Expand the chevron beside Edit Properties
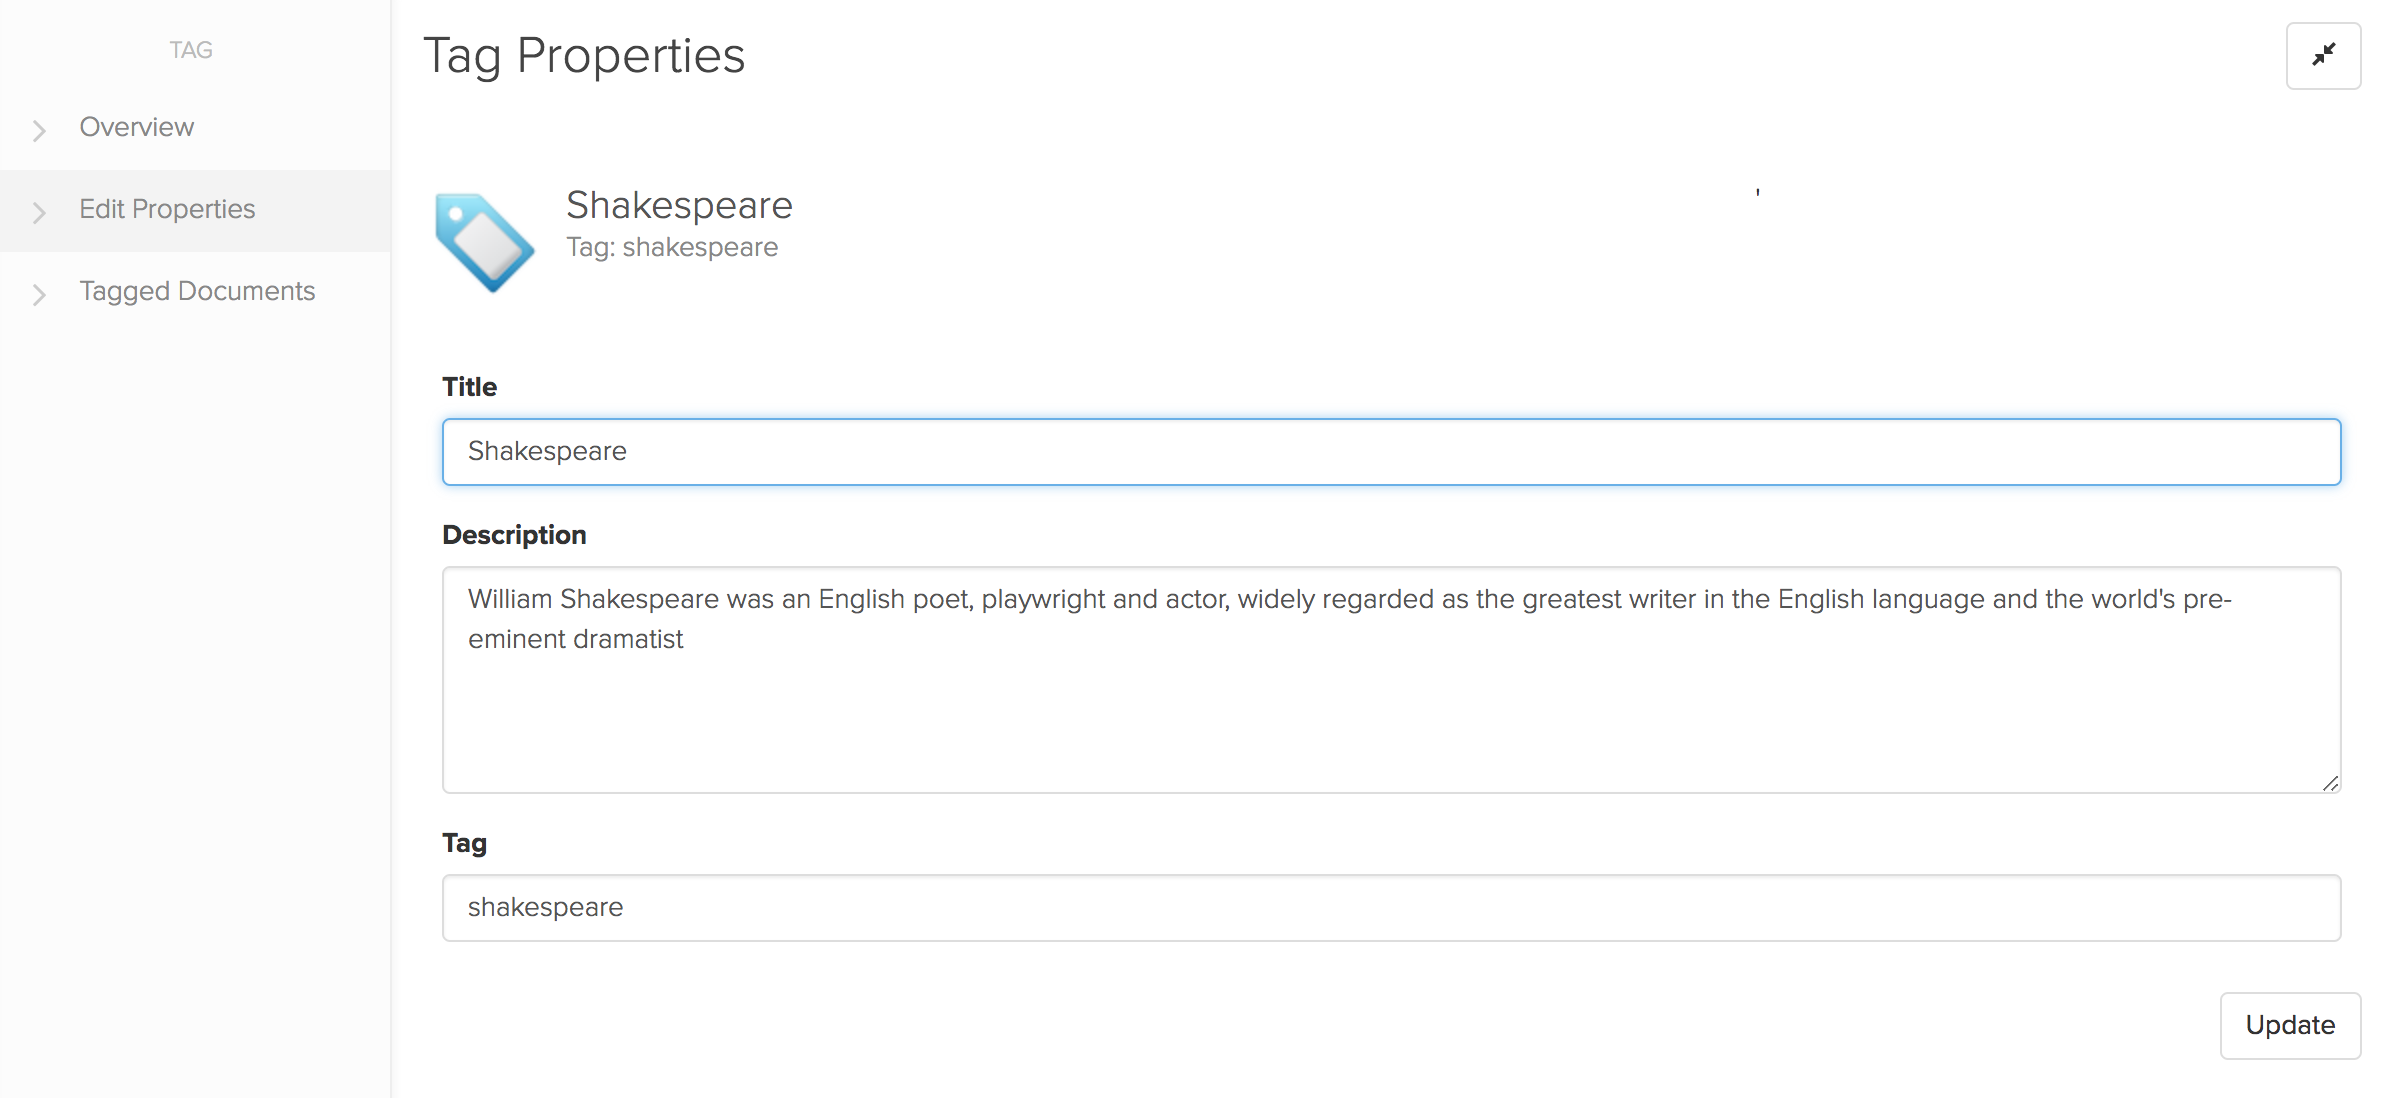 tap(39, 212)
